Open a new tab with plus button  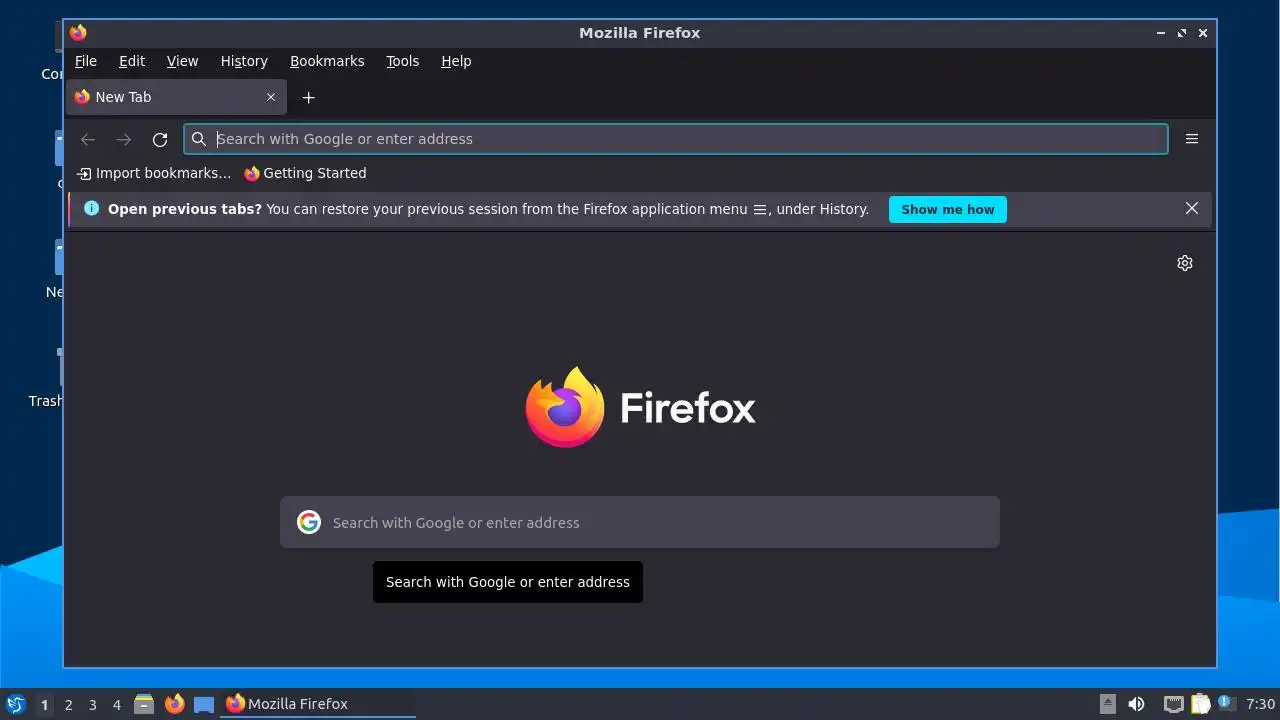click(309, 97)
